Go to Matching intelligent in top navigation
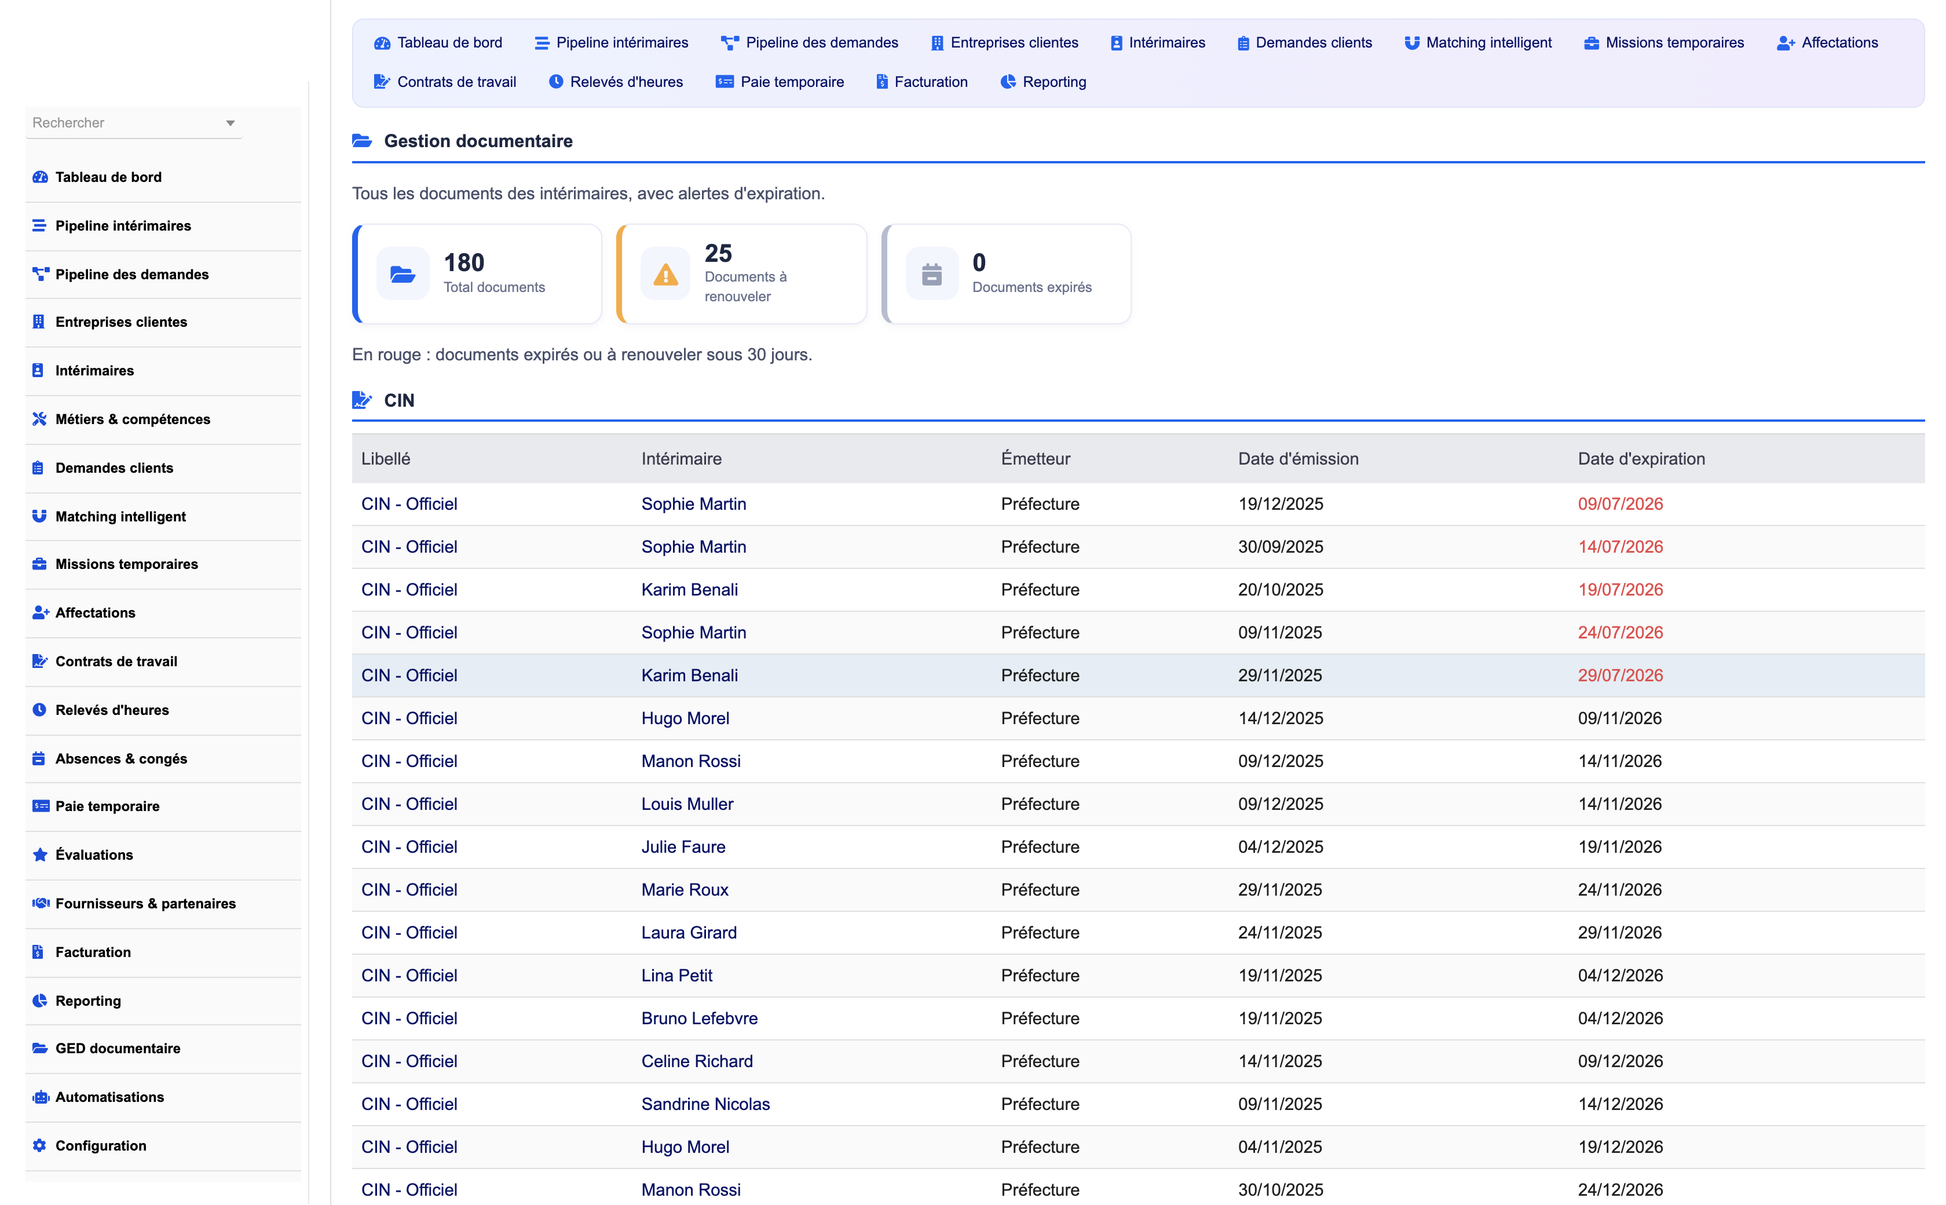This screenshot has height=1205, width=1946. 1478,43
